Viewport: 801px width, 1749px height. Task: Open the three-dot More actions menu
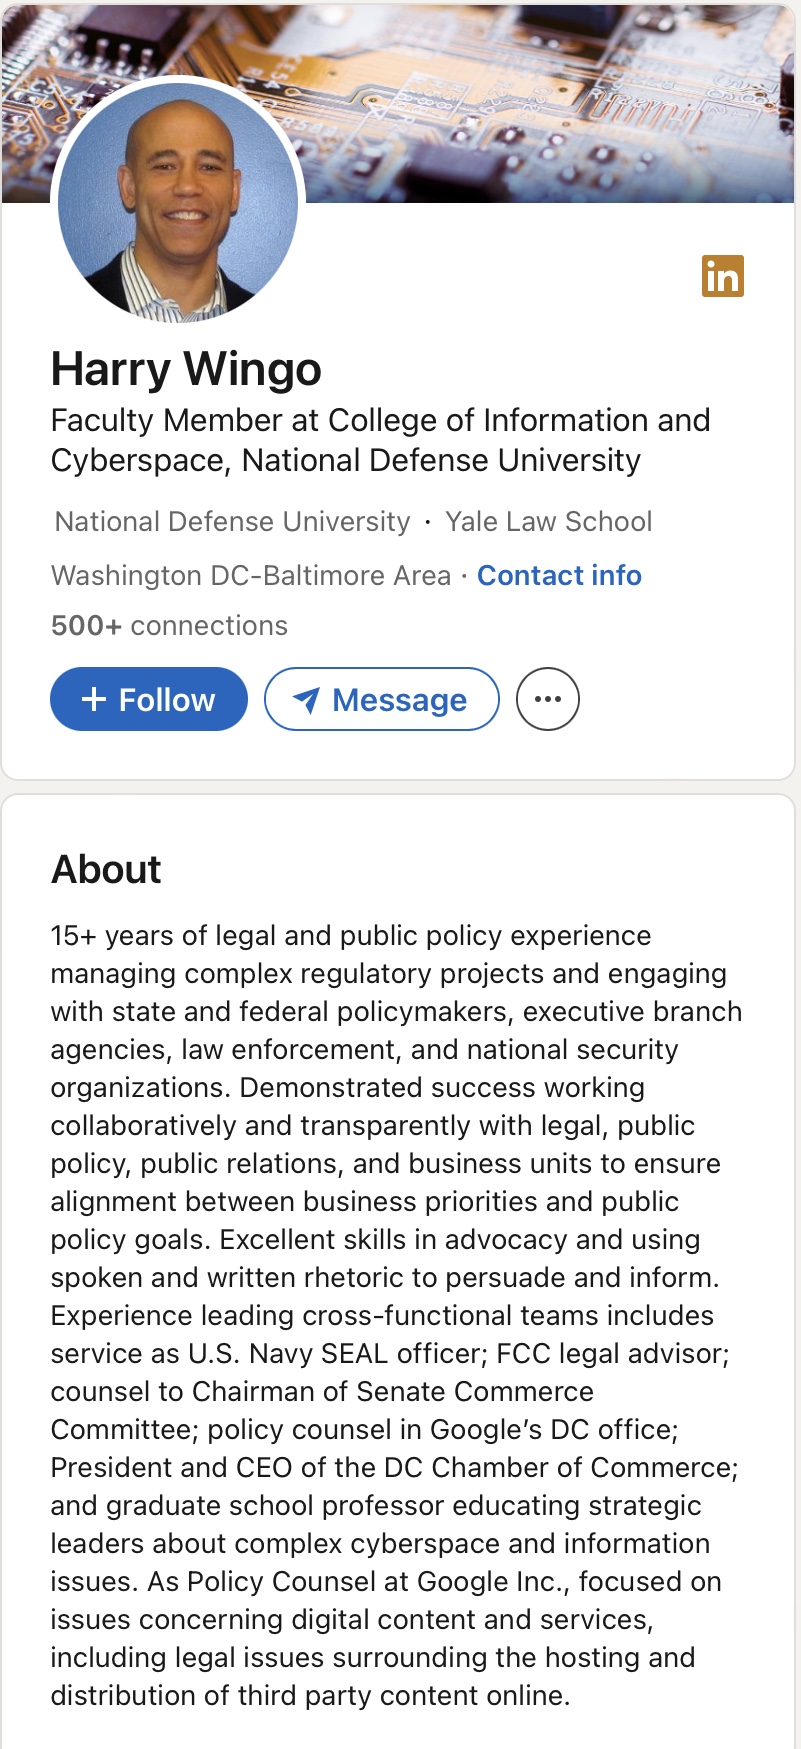(547, 699)
